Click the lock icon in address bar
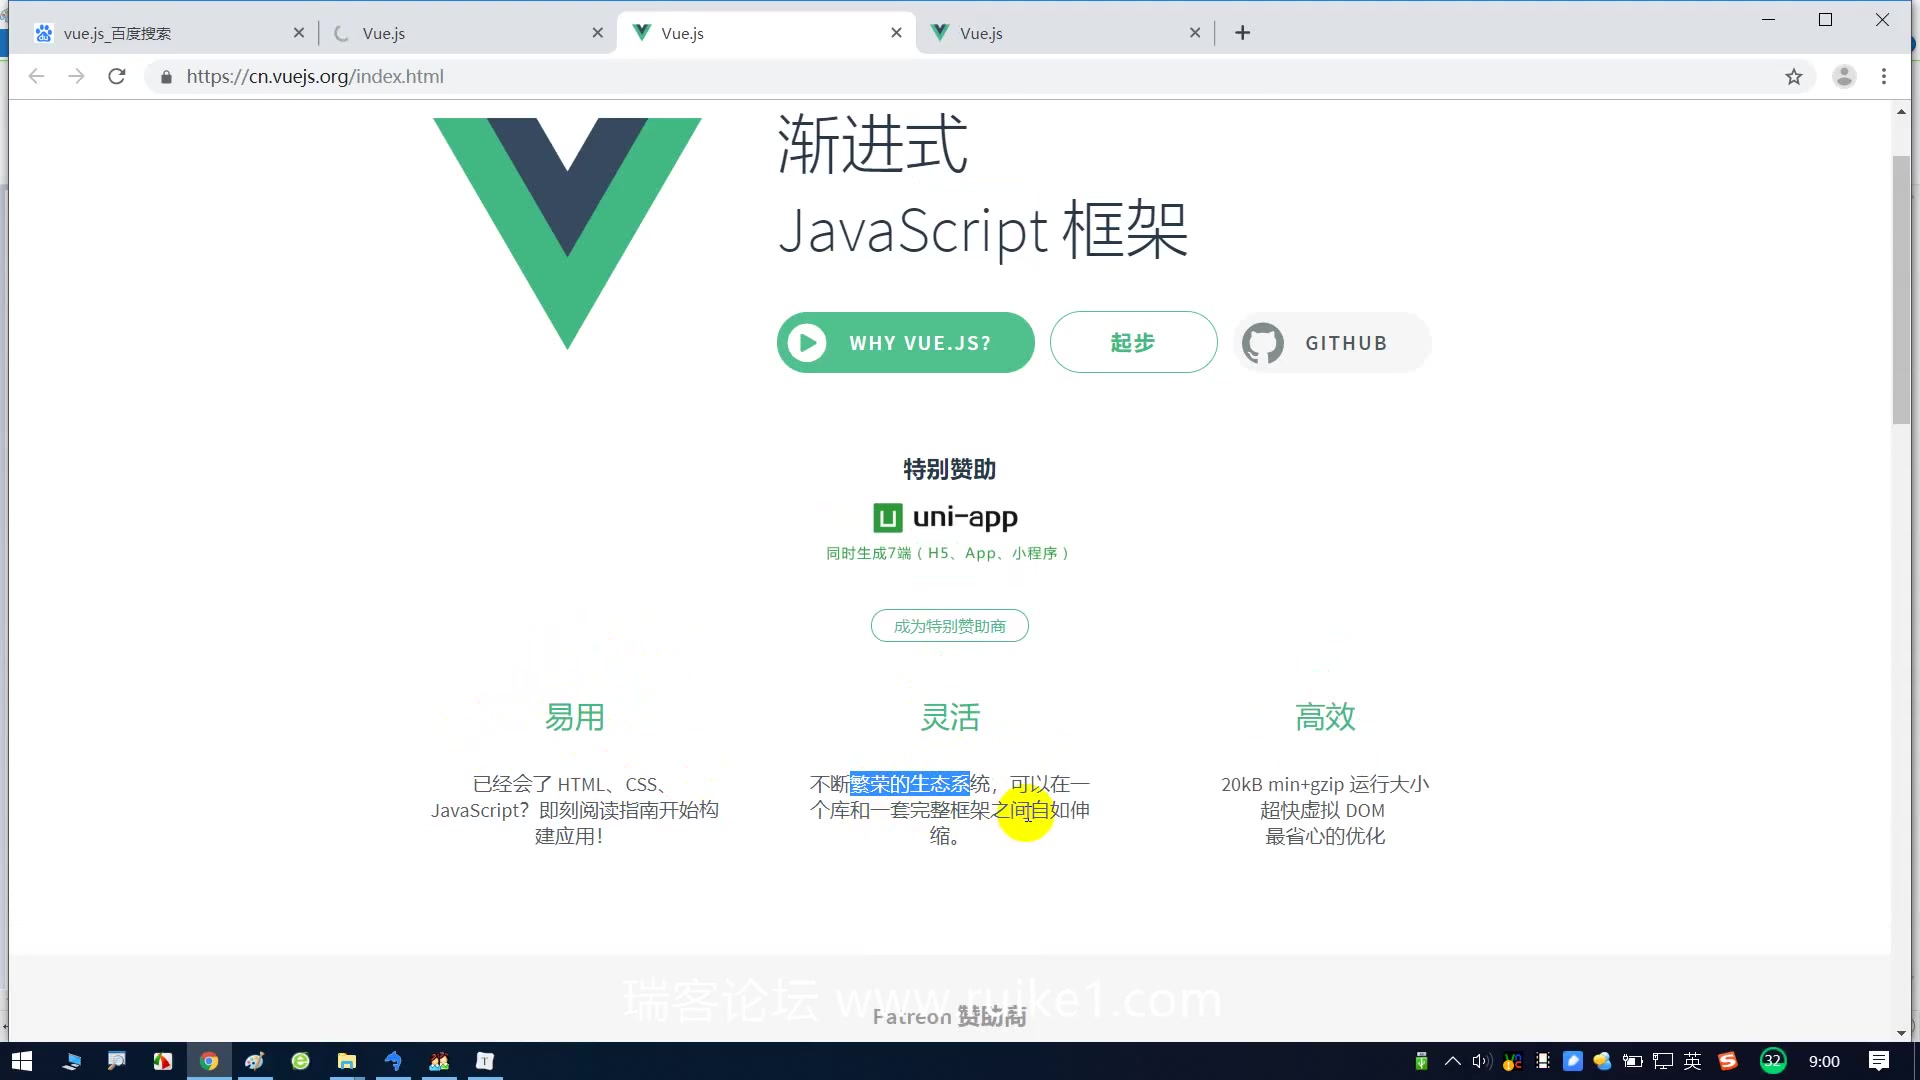 166,77
